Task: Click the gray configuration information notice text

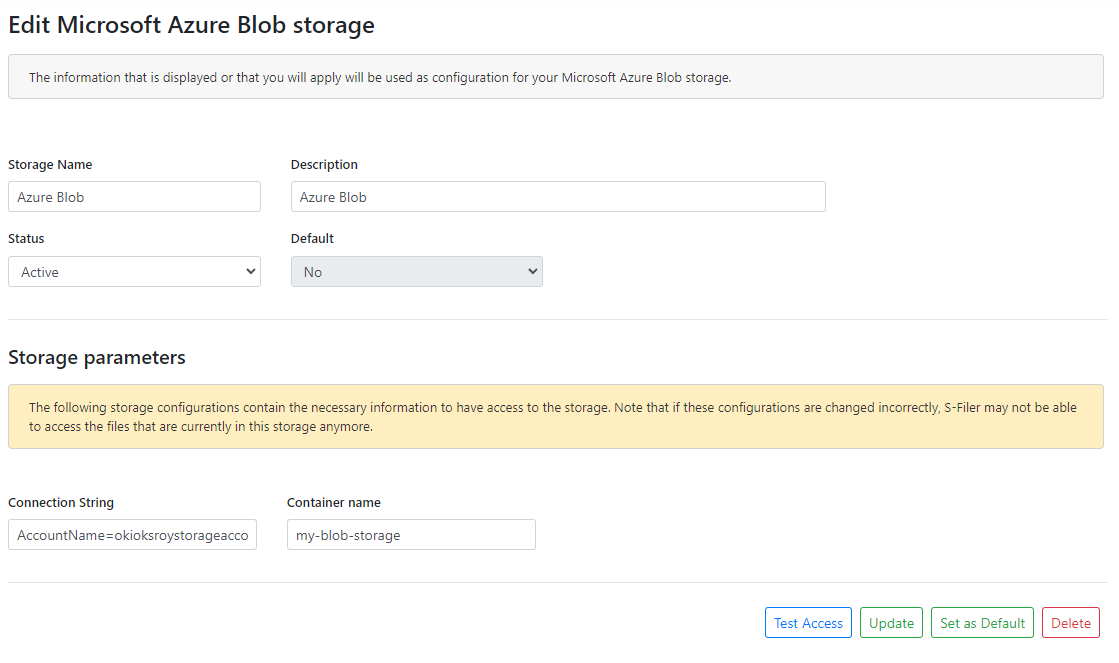Action: [x=380, y=77]
